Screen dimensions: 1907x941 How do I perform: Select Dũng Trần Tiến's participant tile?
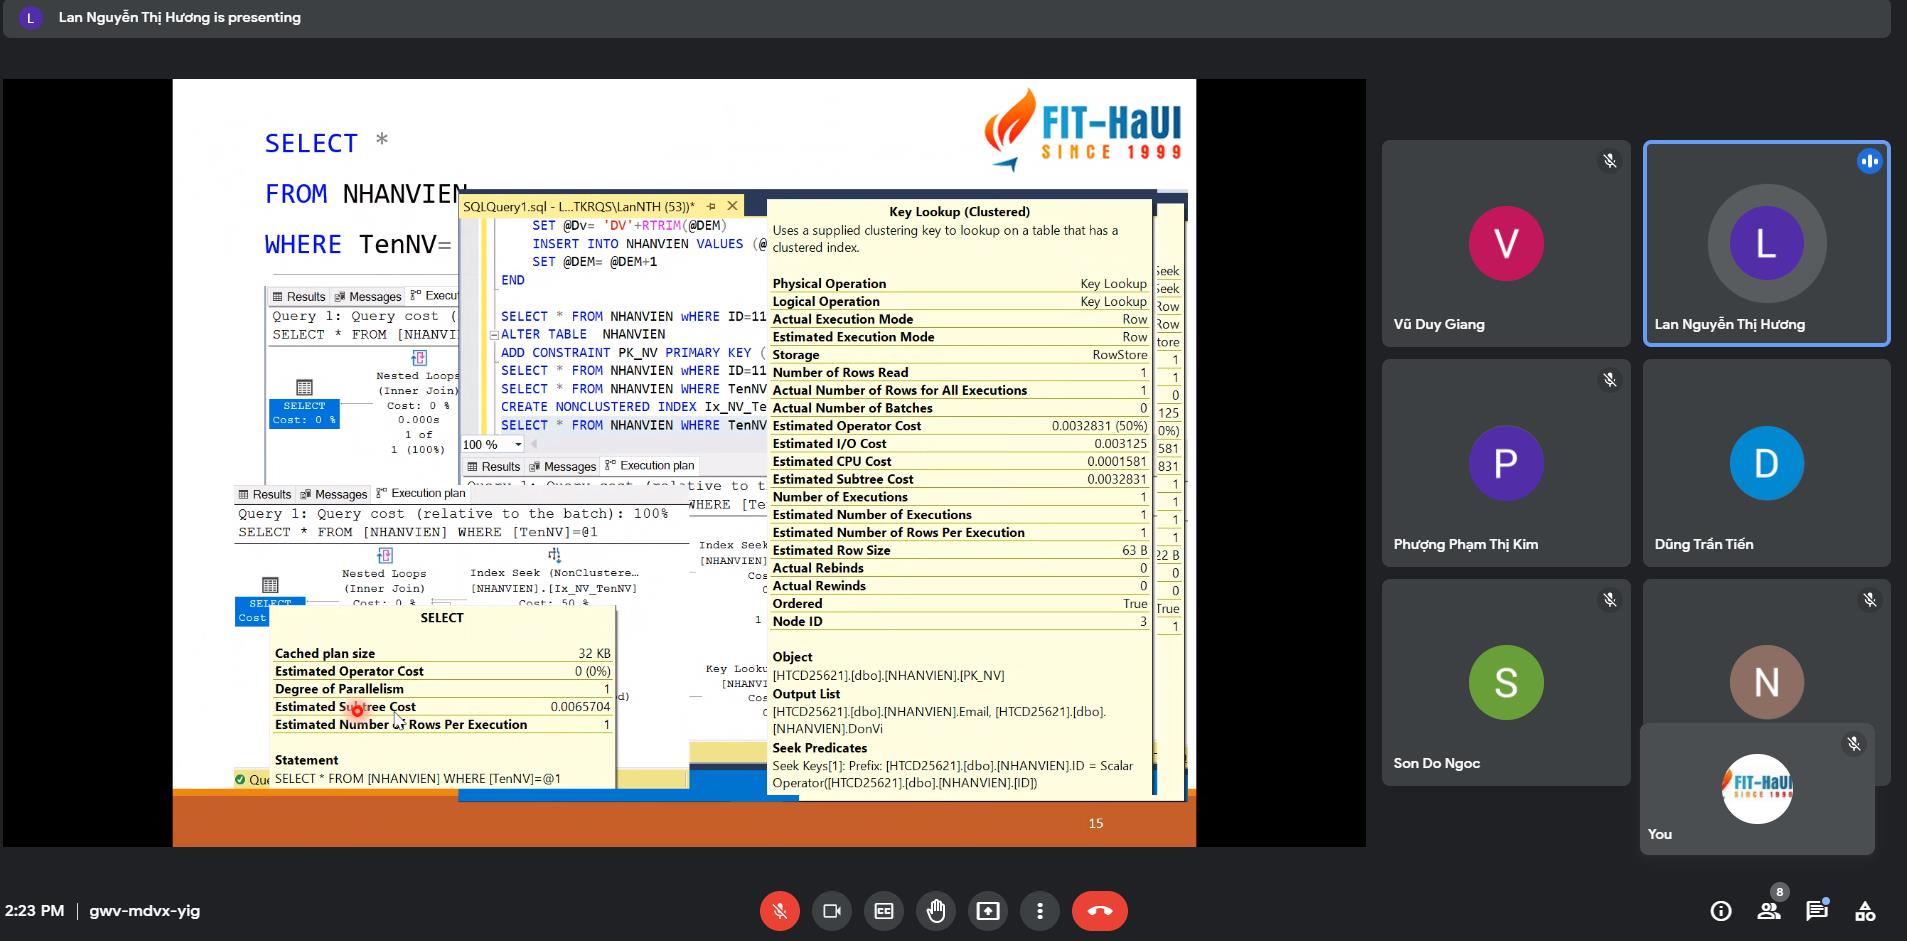[x=1767, y=463]
